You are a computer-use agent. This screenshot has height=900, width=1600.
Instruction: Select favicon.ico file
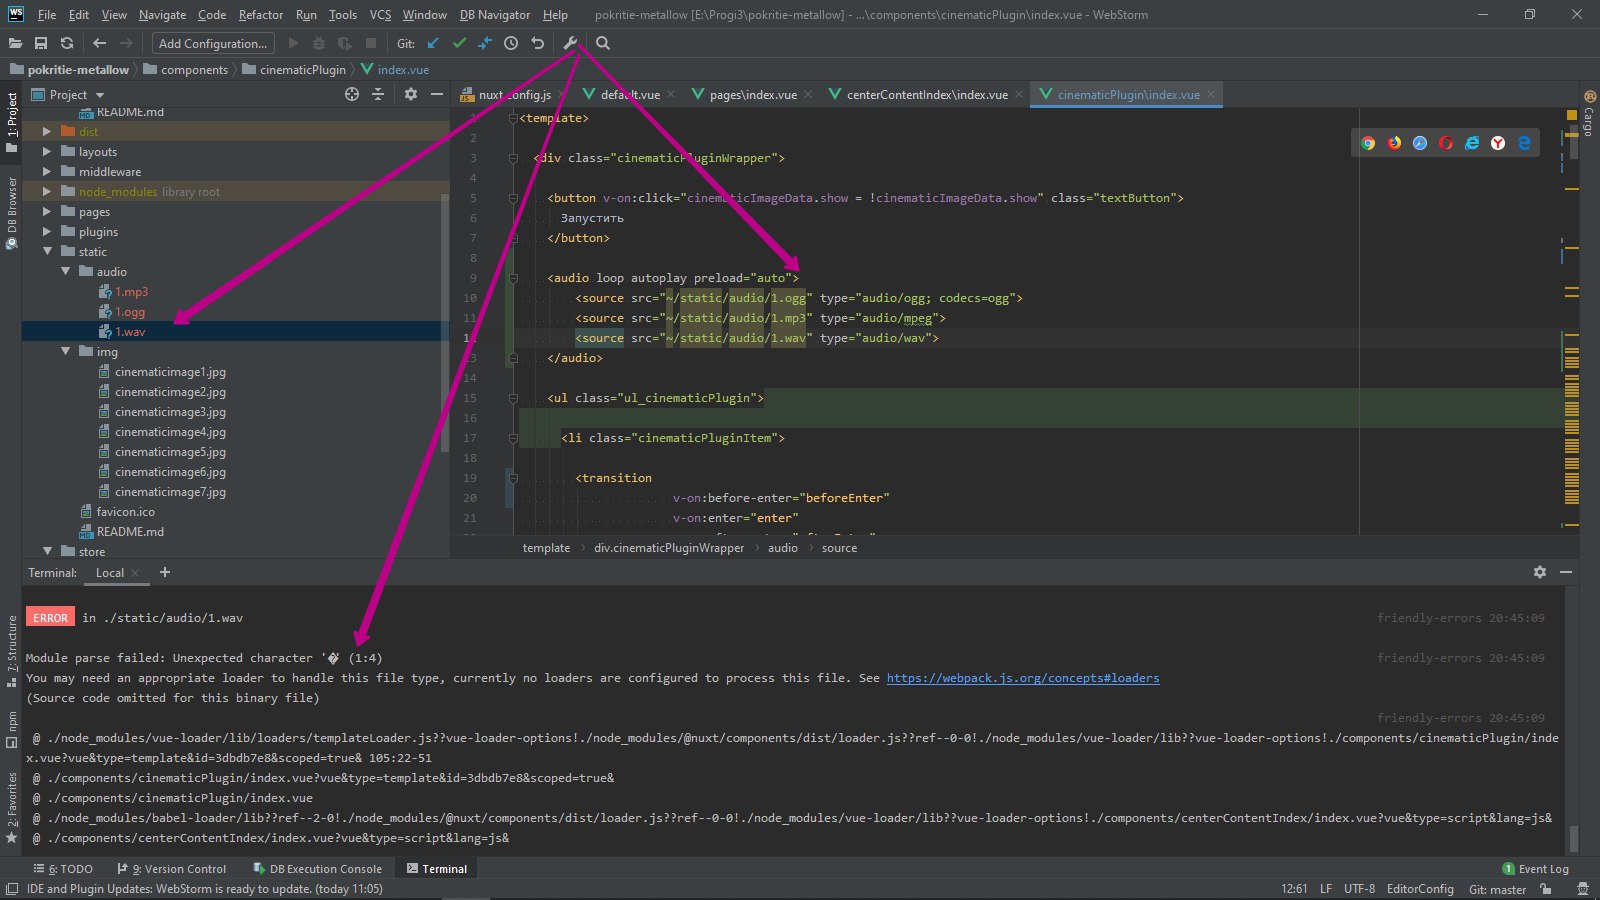[125, 512]
